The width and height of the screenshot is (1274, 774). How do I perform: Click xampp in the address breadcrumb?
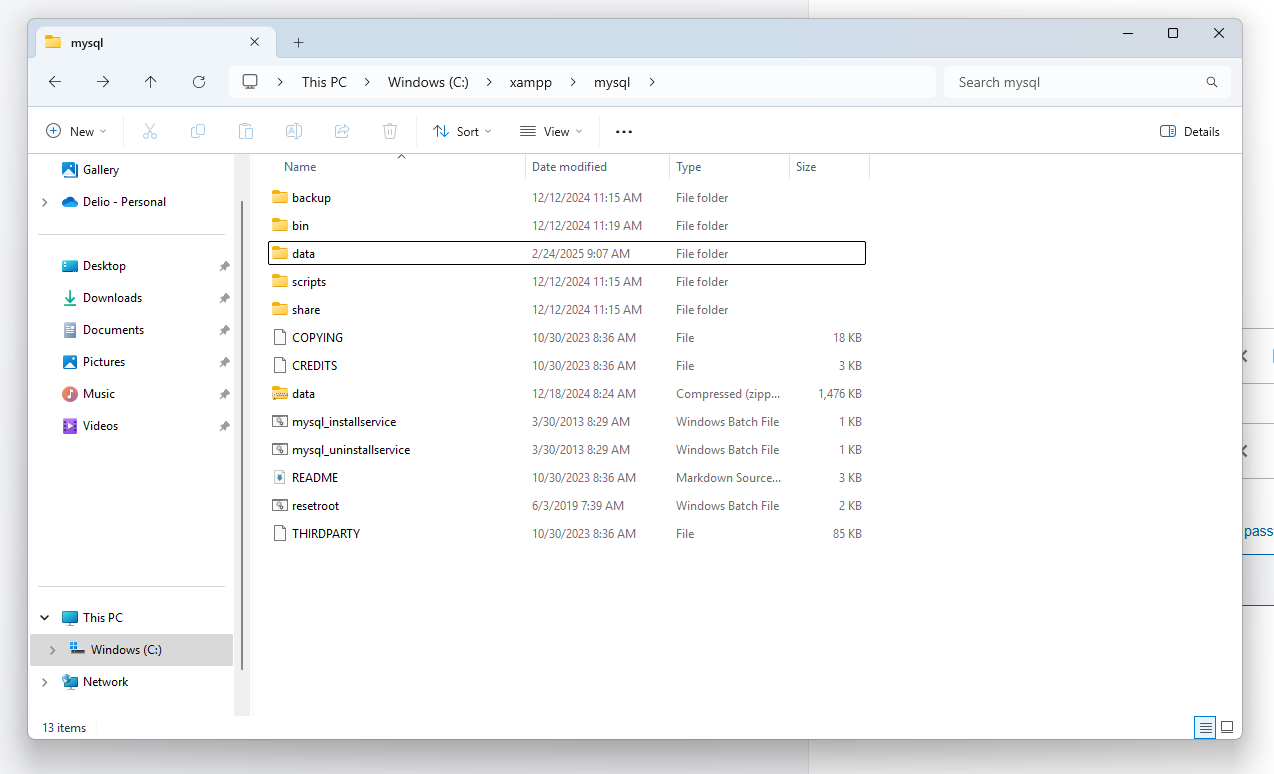(531, 82)
